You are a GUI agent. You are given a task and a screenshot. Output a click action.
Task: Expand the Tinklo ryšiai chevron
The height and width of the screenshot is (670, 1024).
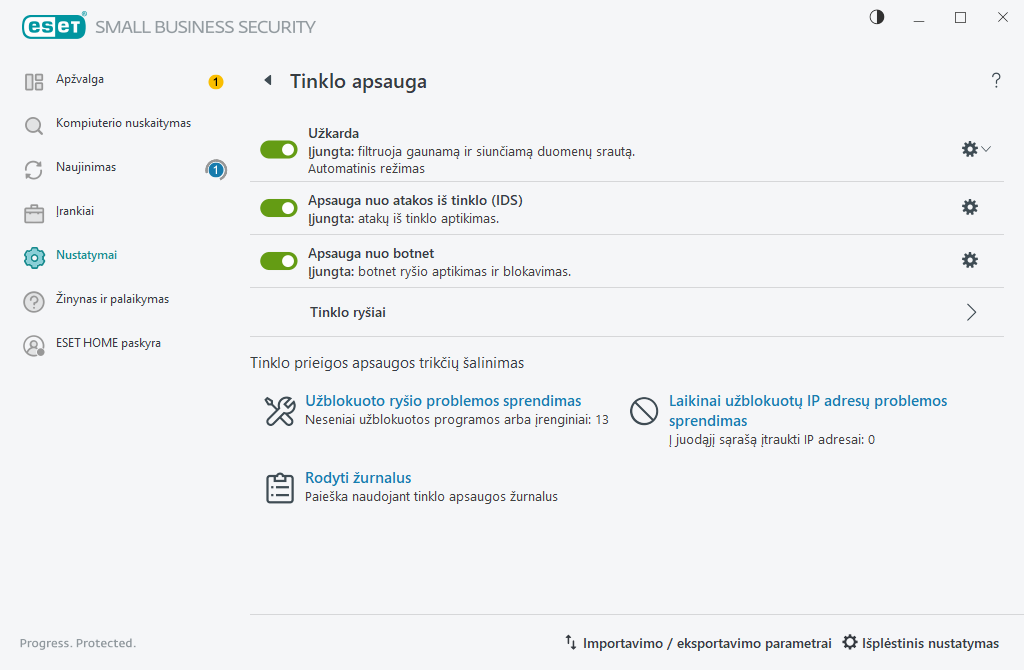click(972, 312)
